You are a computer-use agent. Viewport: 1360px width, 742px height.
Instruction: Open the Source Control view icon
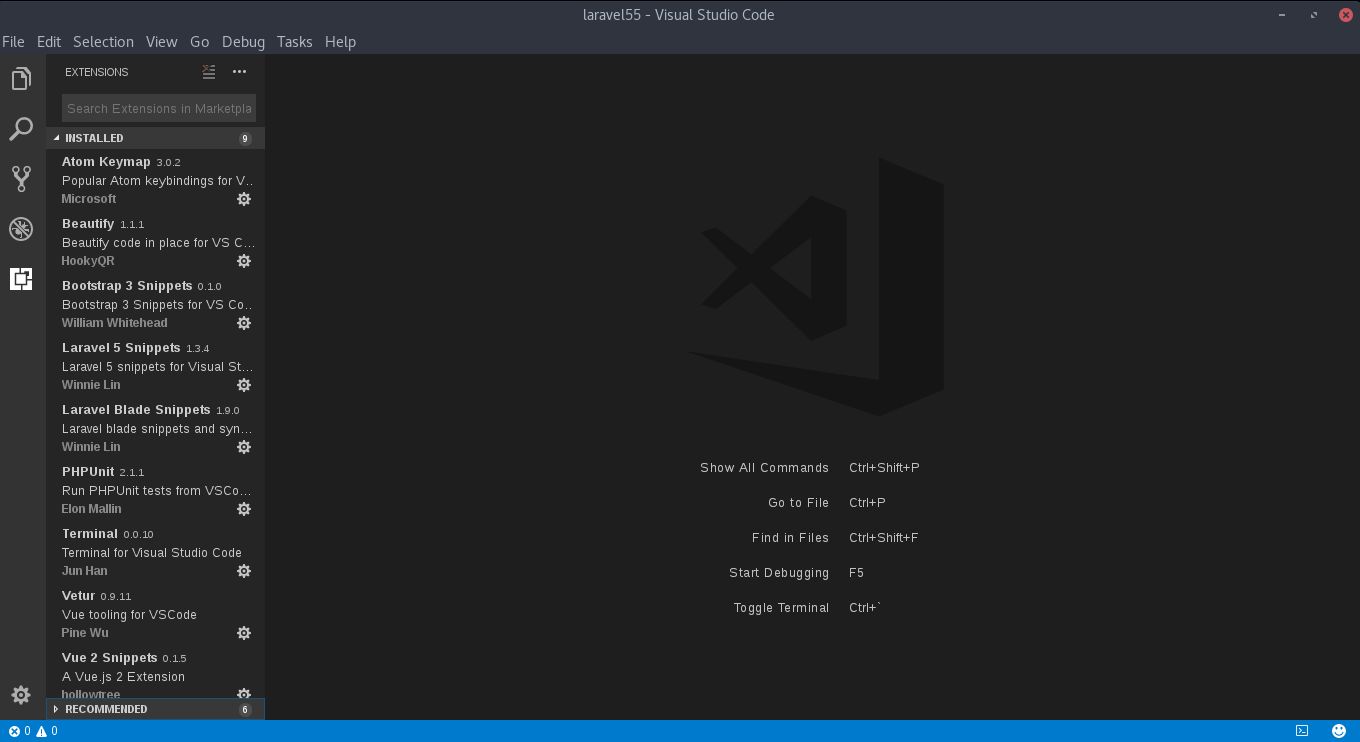21,179
